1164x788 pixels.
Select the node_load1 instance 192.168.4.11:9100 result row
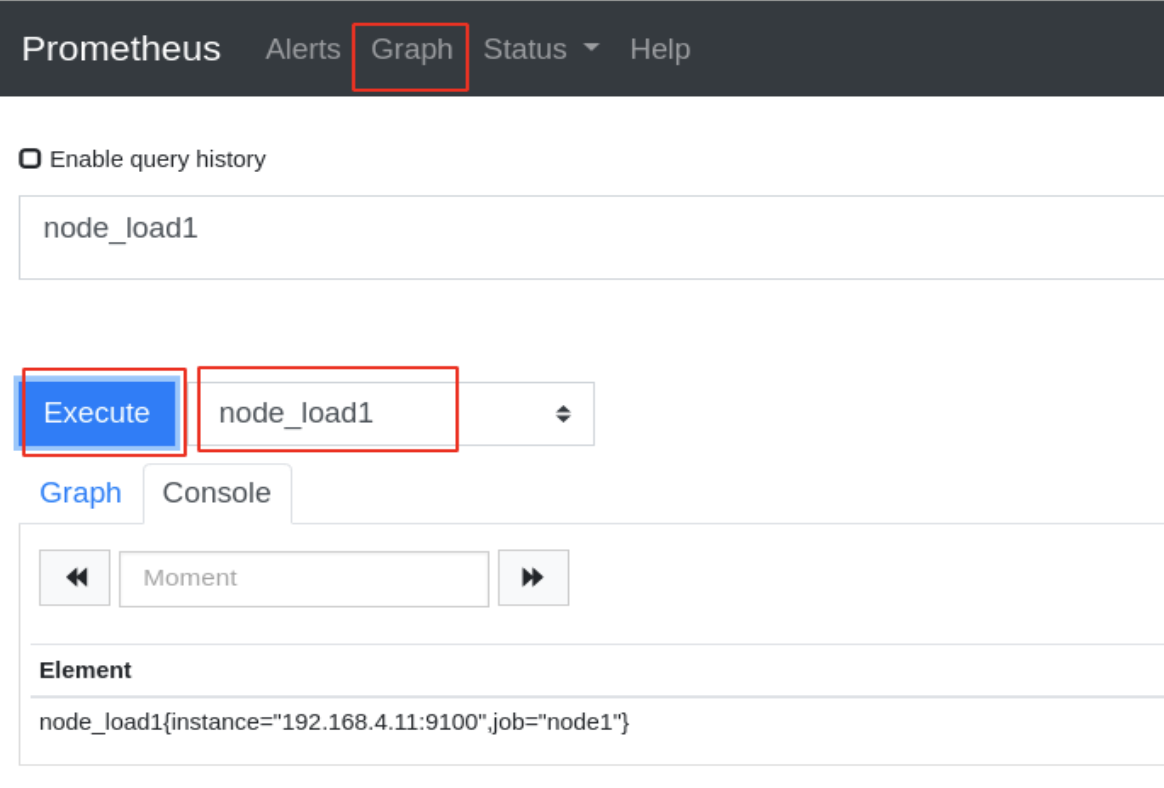click(x=597, y=722)
